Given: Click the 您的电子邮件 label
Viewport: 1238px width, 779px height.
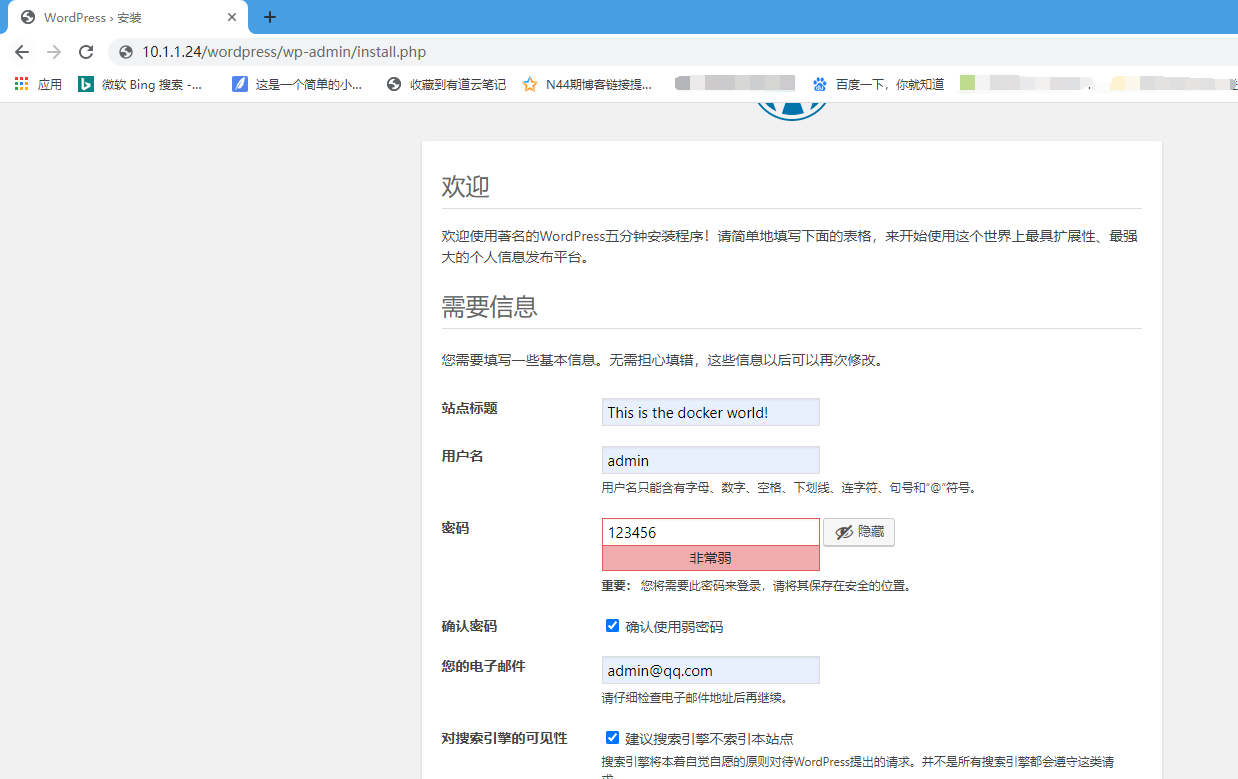Looking at the screenshot, I should point(484,666).
